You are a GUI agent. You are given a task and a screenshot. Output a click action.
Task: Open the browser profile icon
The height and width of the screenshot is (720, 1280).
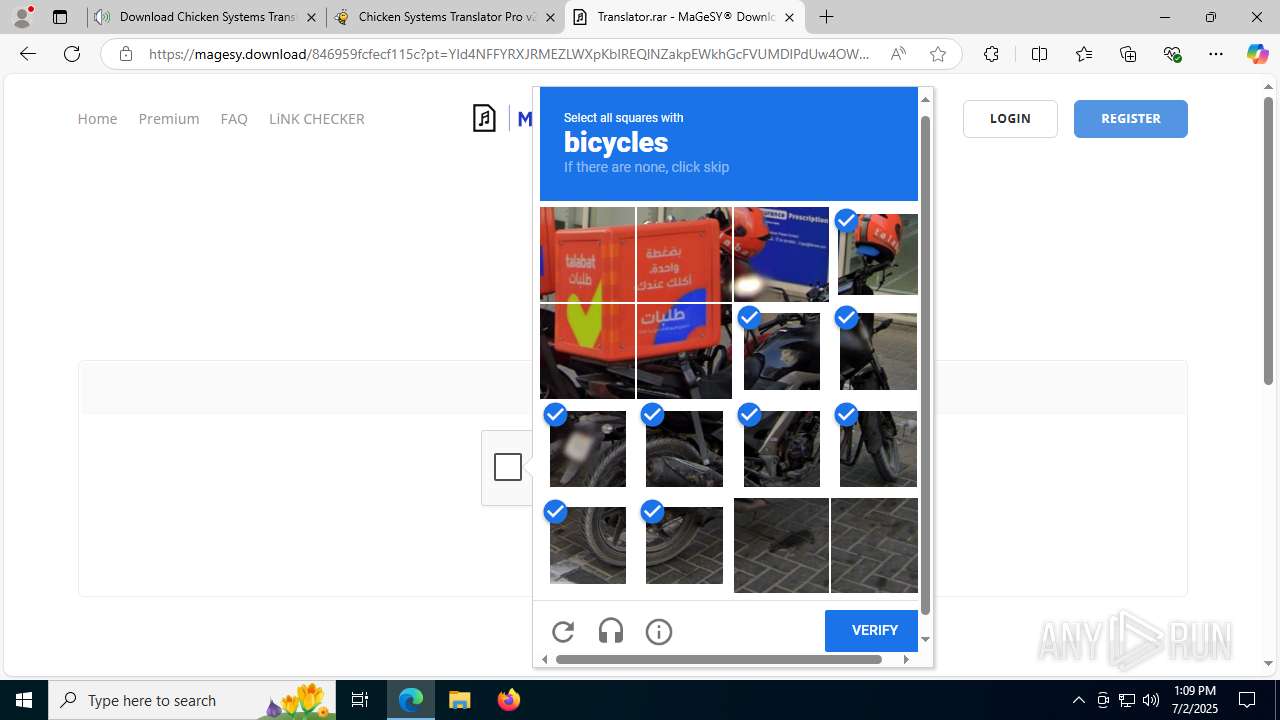tap(22, 17)
